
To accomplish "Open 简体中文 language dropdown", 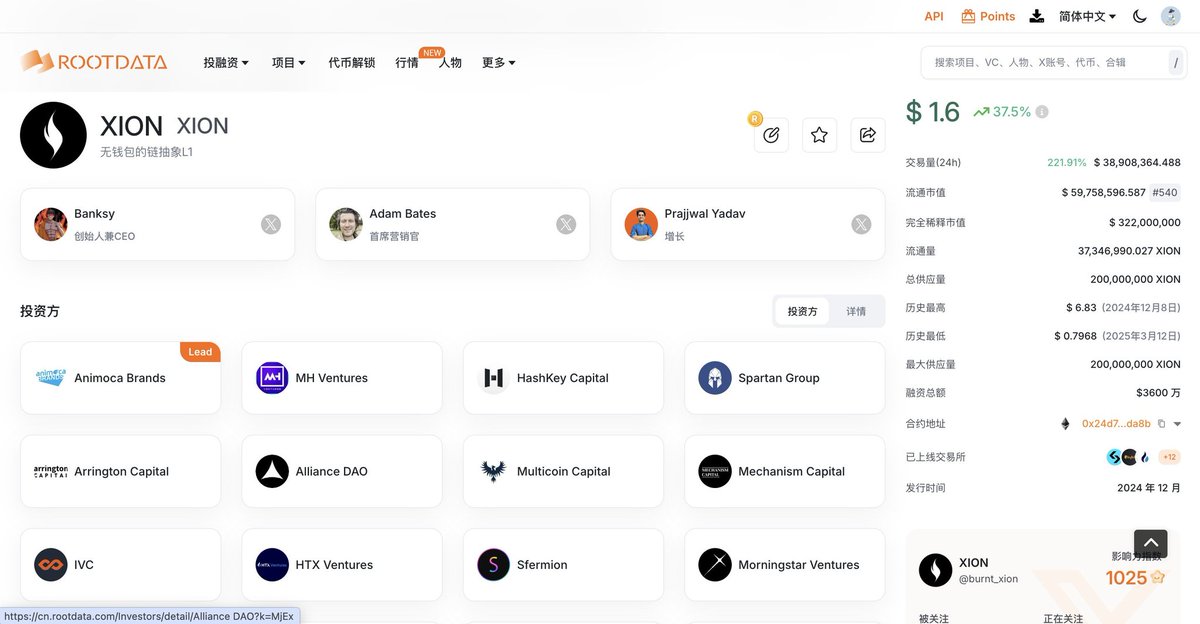I will tap(1088, 16).
